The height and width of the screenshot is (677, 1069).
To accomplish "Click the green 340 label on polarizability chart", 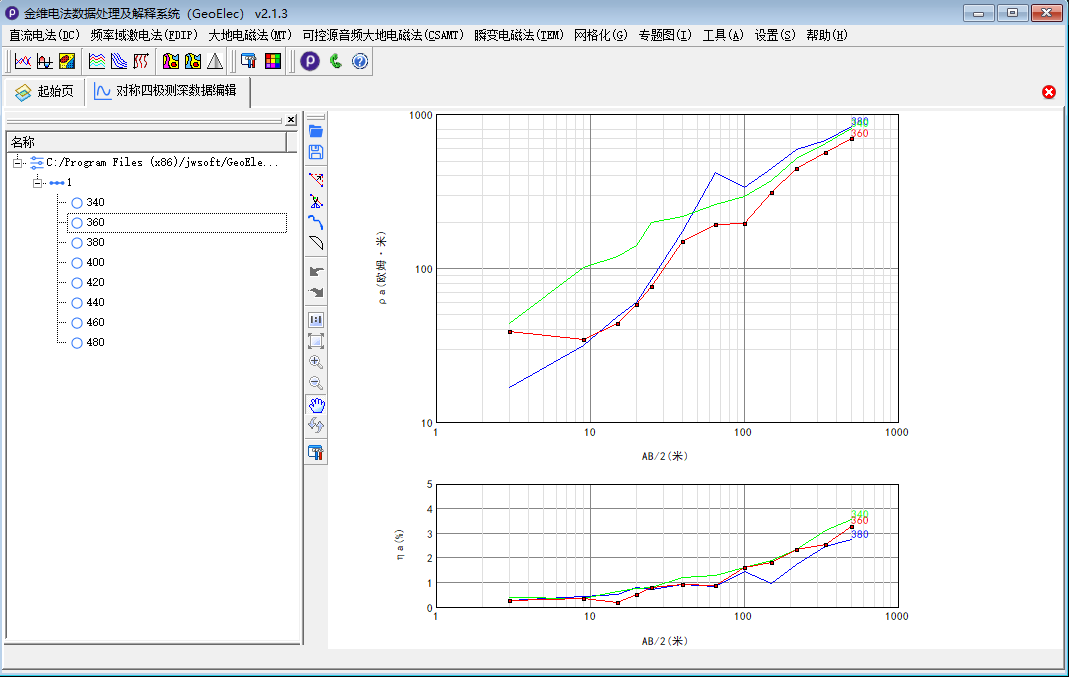I will (x=859, y=513).
